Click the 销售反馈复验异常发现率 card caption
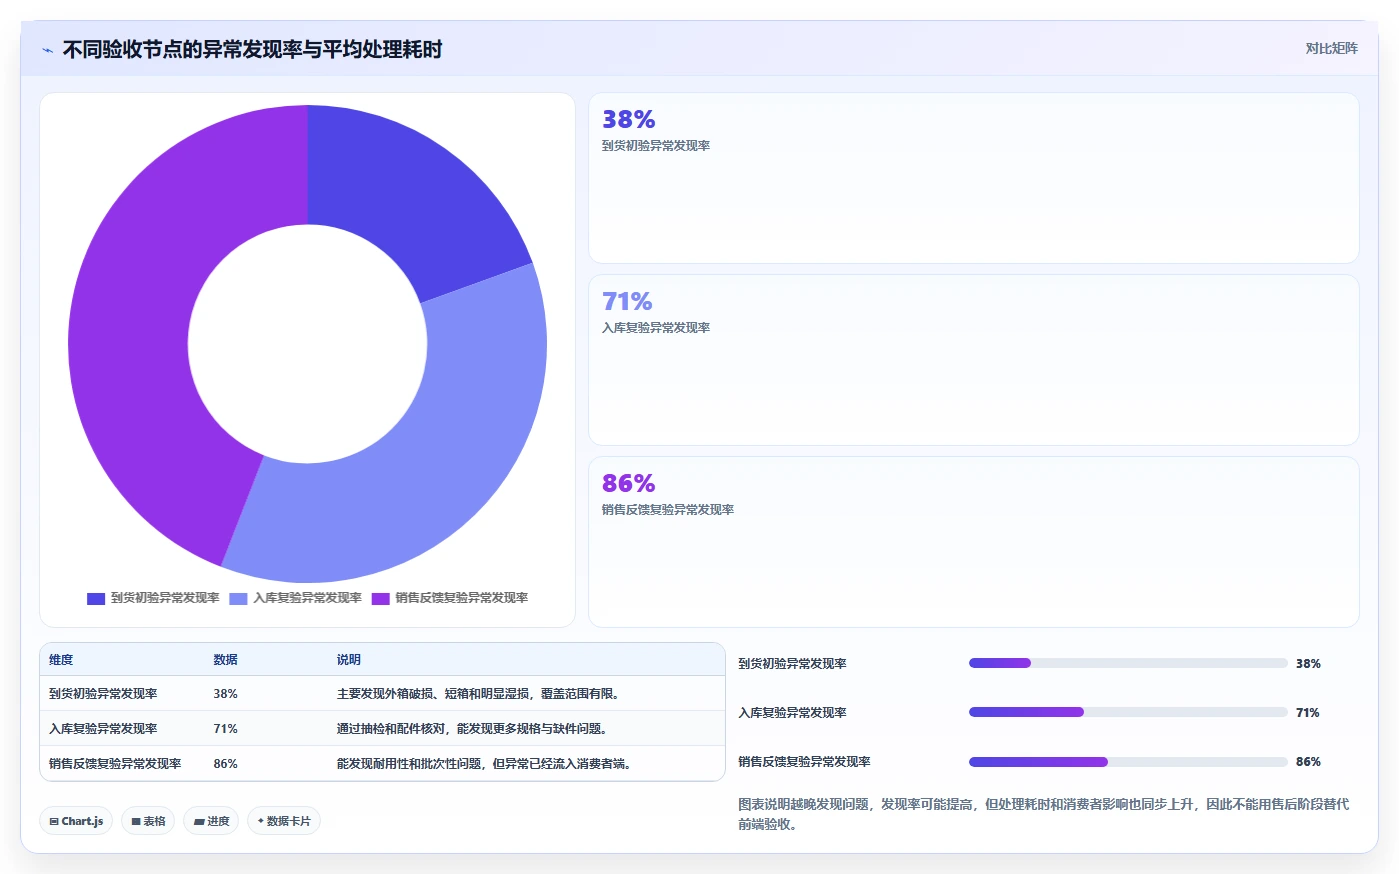Viewport: 1399px width, 874px height. pyautogui.click(x=668, y=510)
